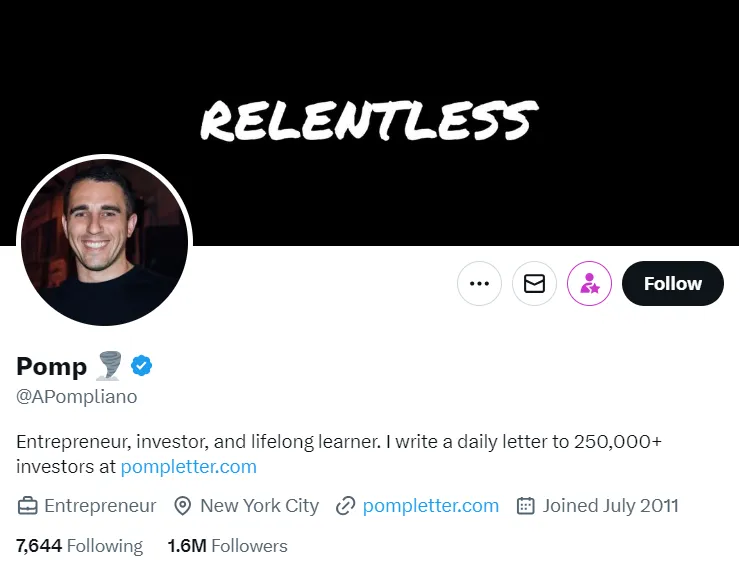Click the chain link icon
Image resolution: width=739 pixels, height=571 pixels.
click(x=345, y=506)
